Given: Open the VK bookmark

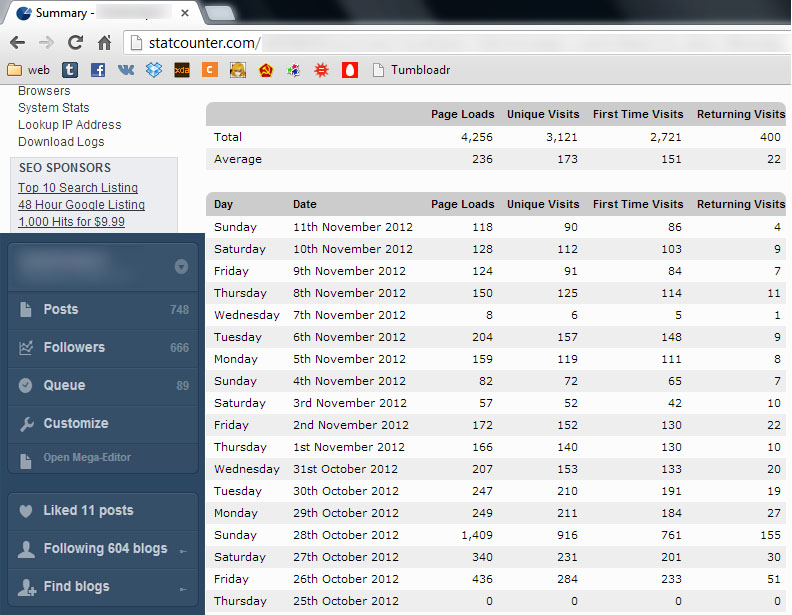Looking at the screenshot, I should click(x=126, y=70).
